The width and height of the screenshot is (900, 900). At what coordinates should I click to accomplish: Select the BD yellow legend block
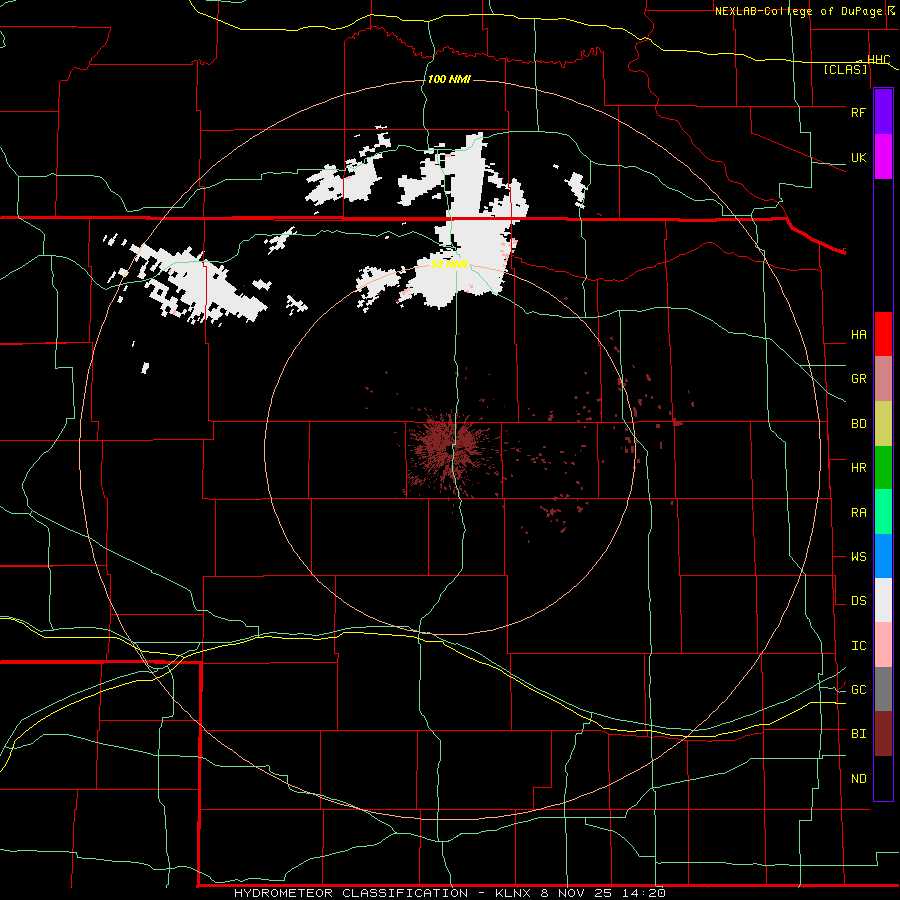pos(883,424)
